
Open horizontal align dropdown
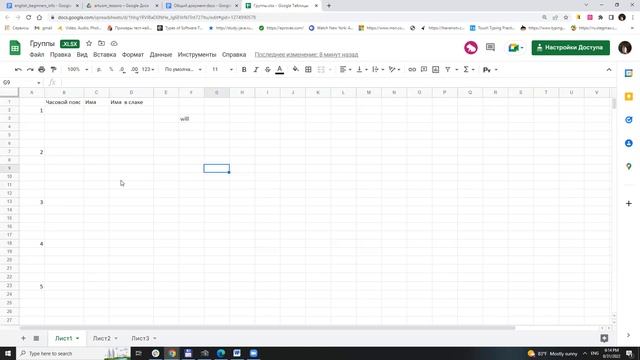point(345,70)
